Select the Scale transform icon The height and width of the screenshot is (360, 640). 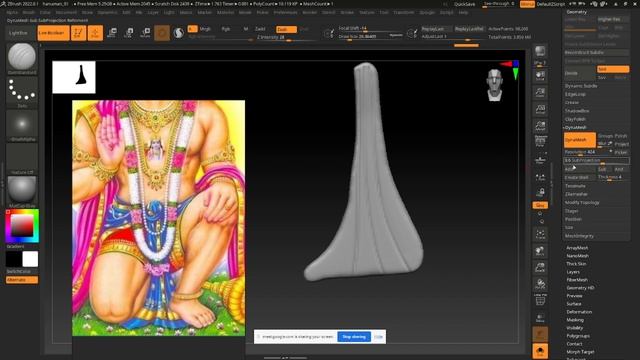click(129, 33)
